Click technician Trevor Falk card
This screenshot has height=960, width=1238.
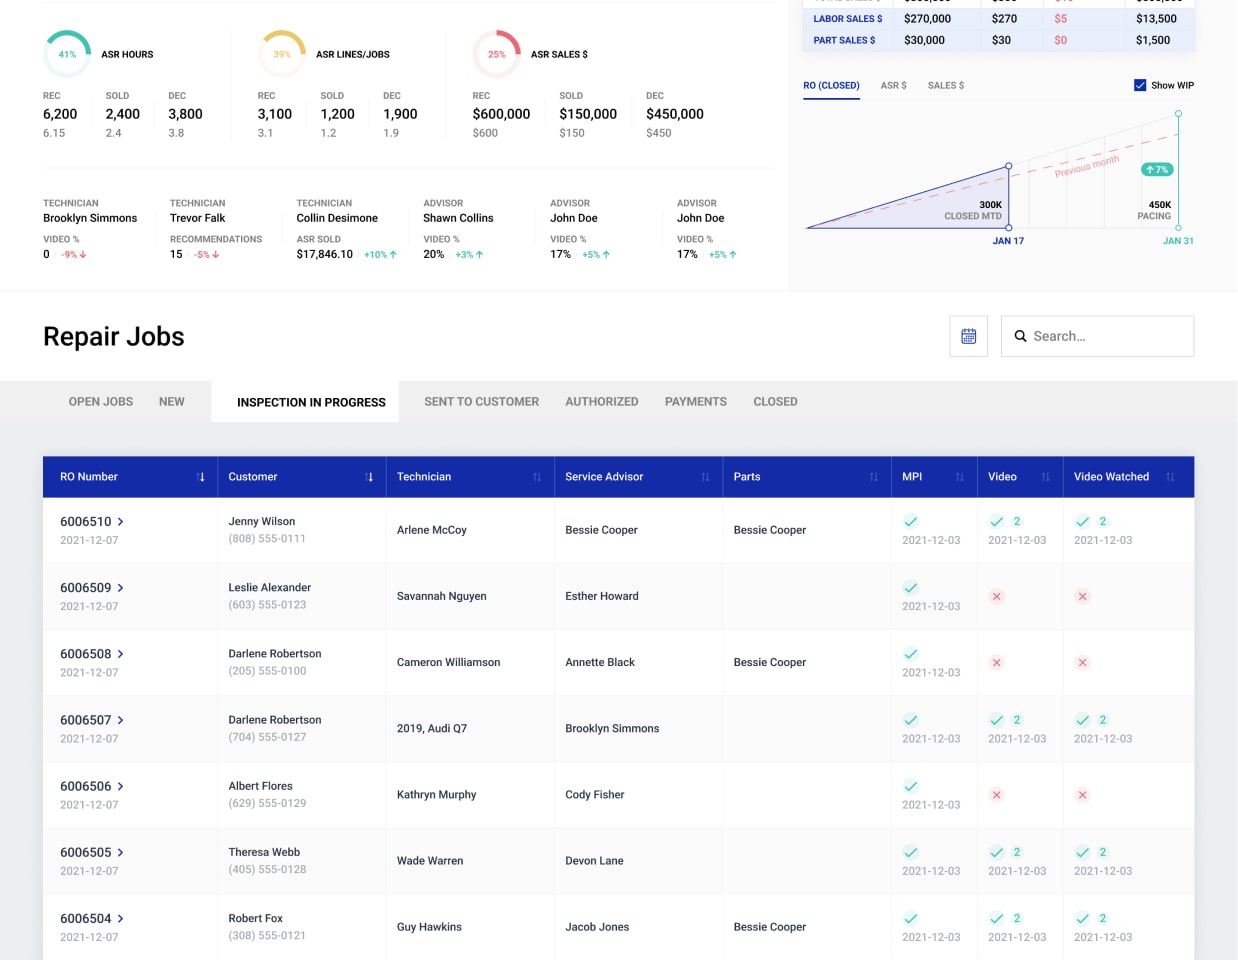[217, 229]
